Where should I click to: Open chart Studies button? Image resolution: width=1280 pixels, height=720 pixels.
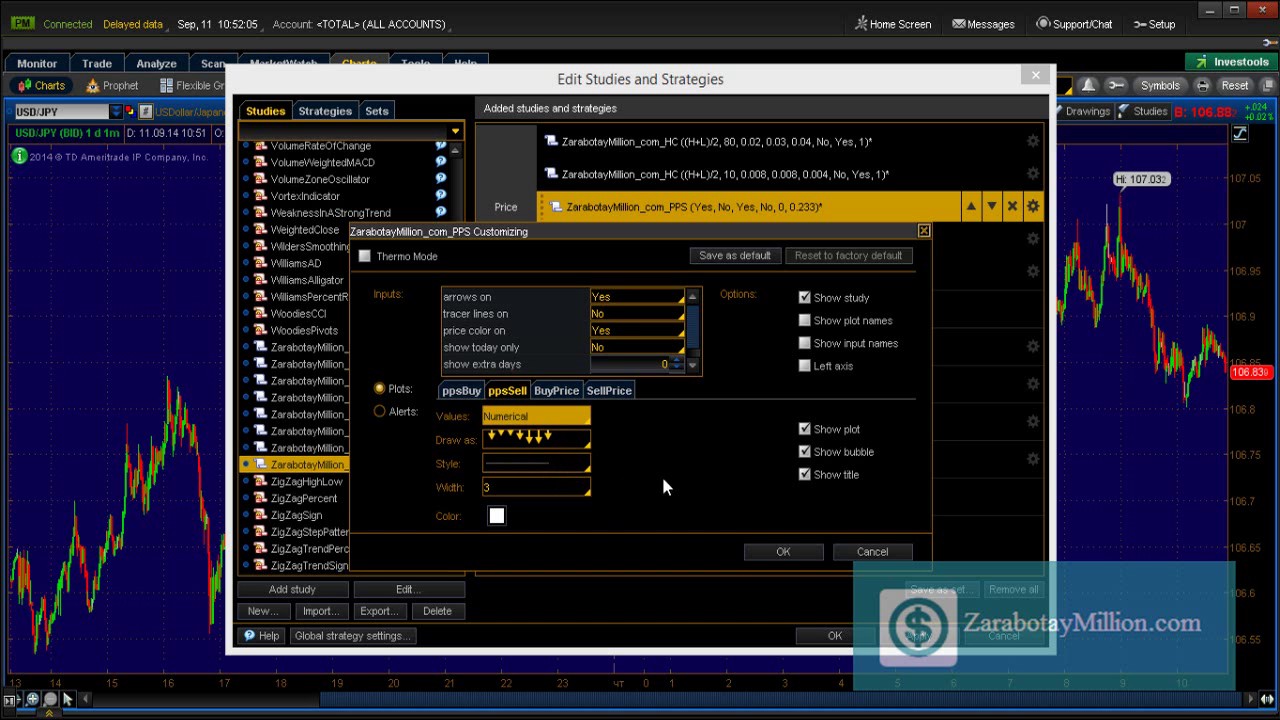[x=1143, y=111]
